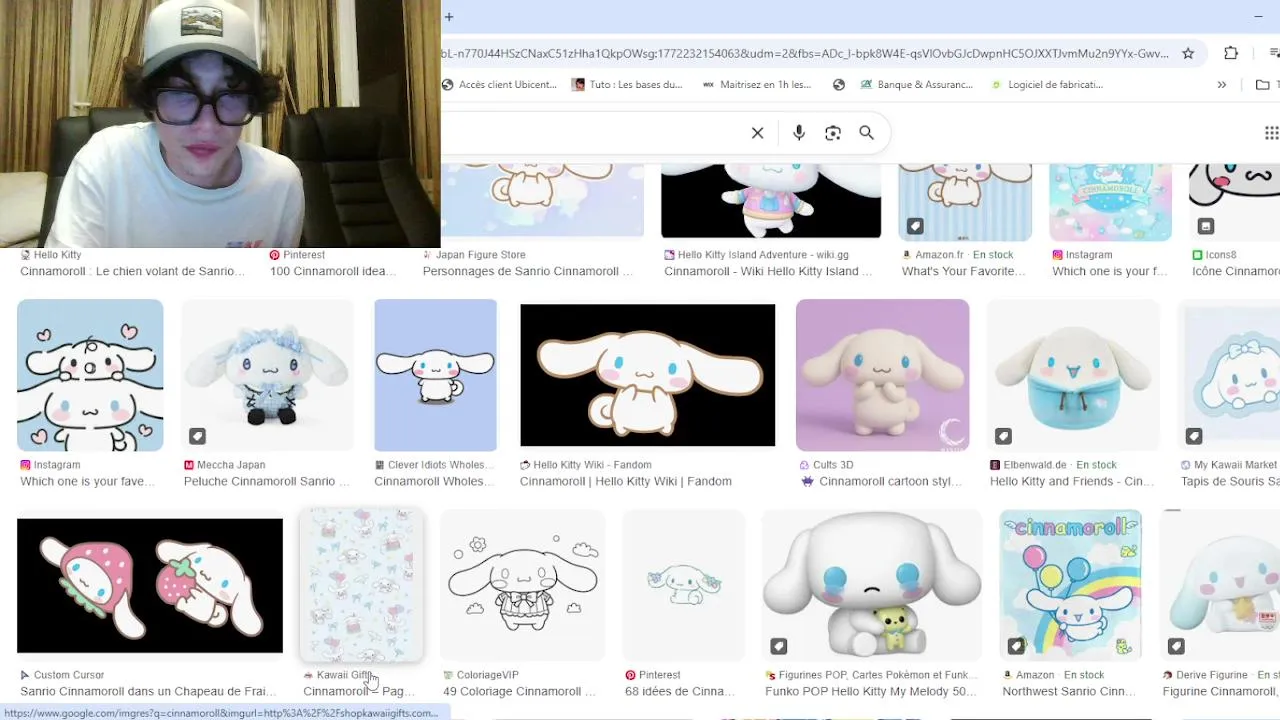Open the 'Maitrisez en 1h les...' bookmark

tap(757, 85)
